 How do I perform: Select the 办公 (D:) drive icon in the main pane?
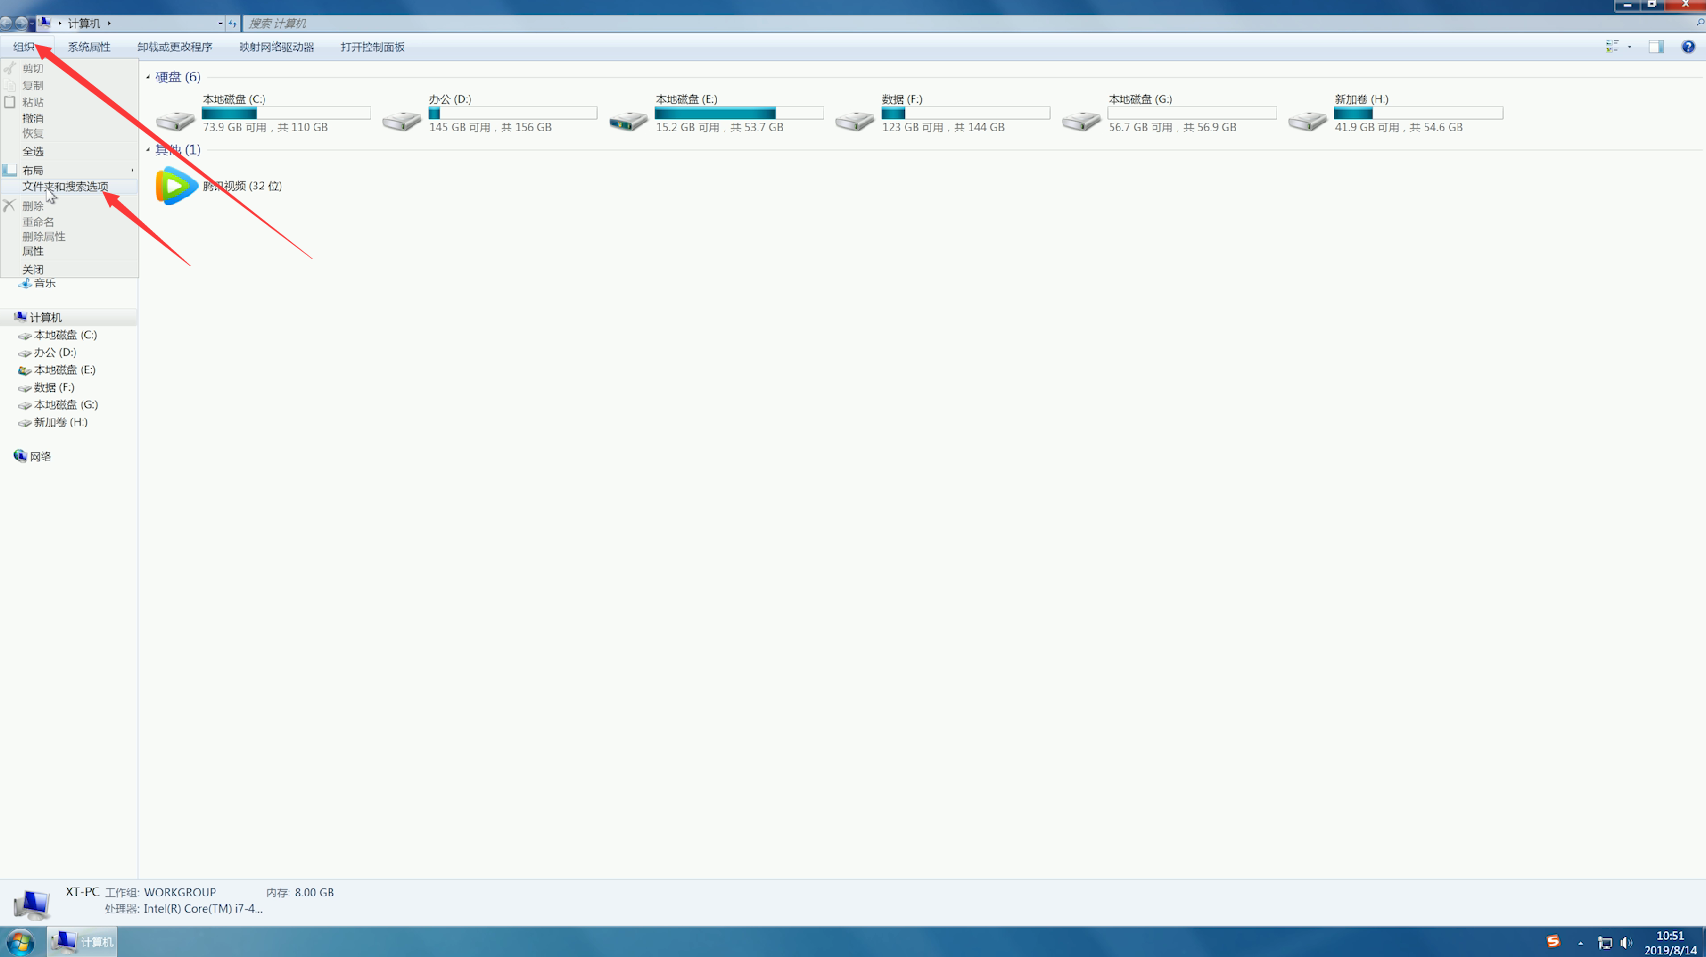[x=401, y=121]
